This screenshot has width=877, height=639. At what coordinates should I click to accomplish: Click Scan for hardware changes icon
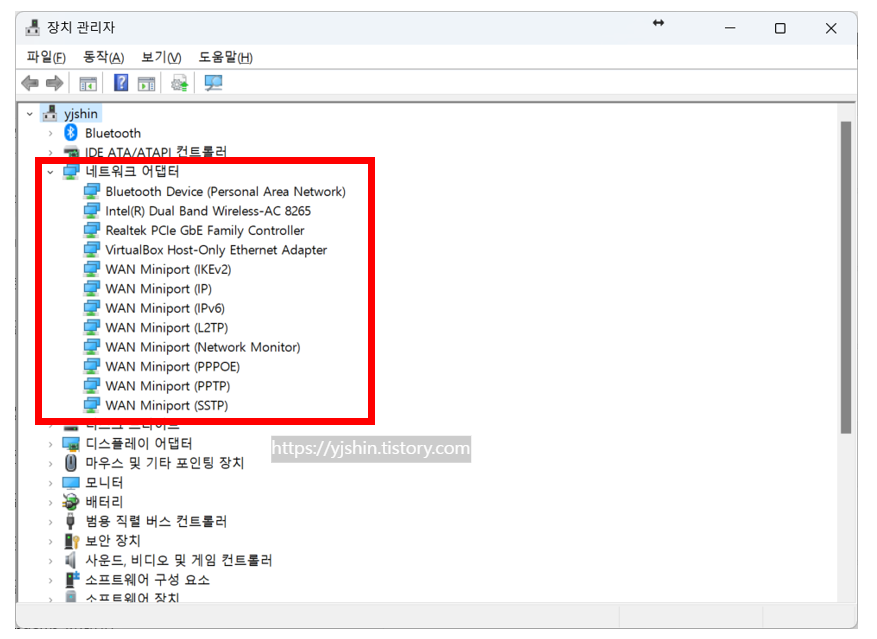pyautogui.click(x=213, y=83)
